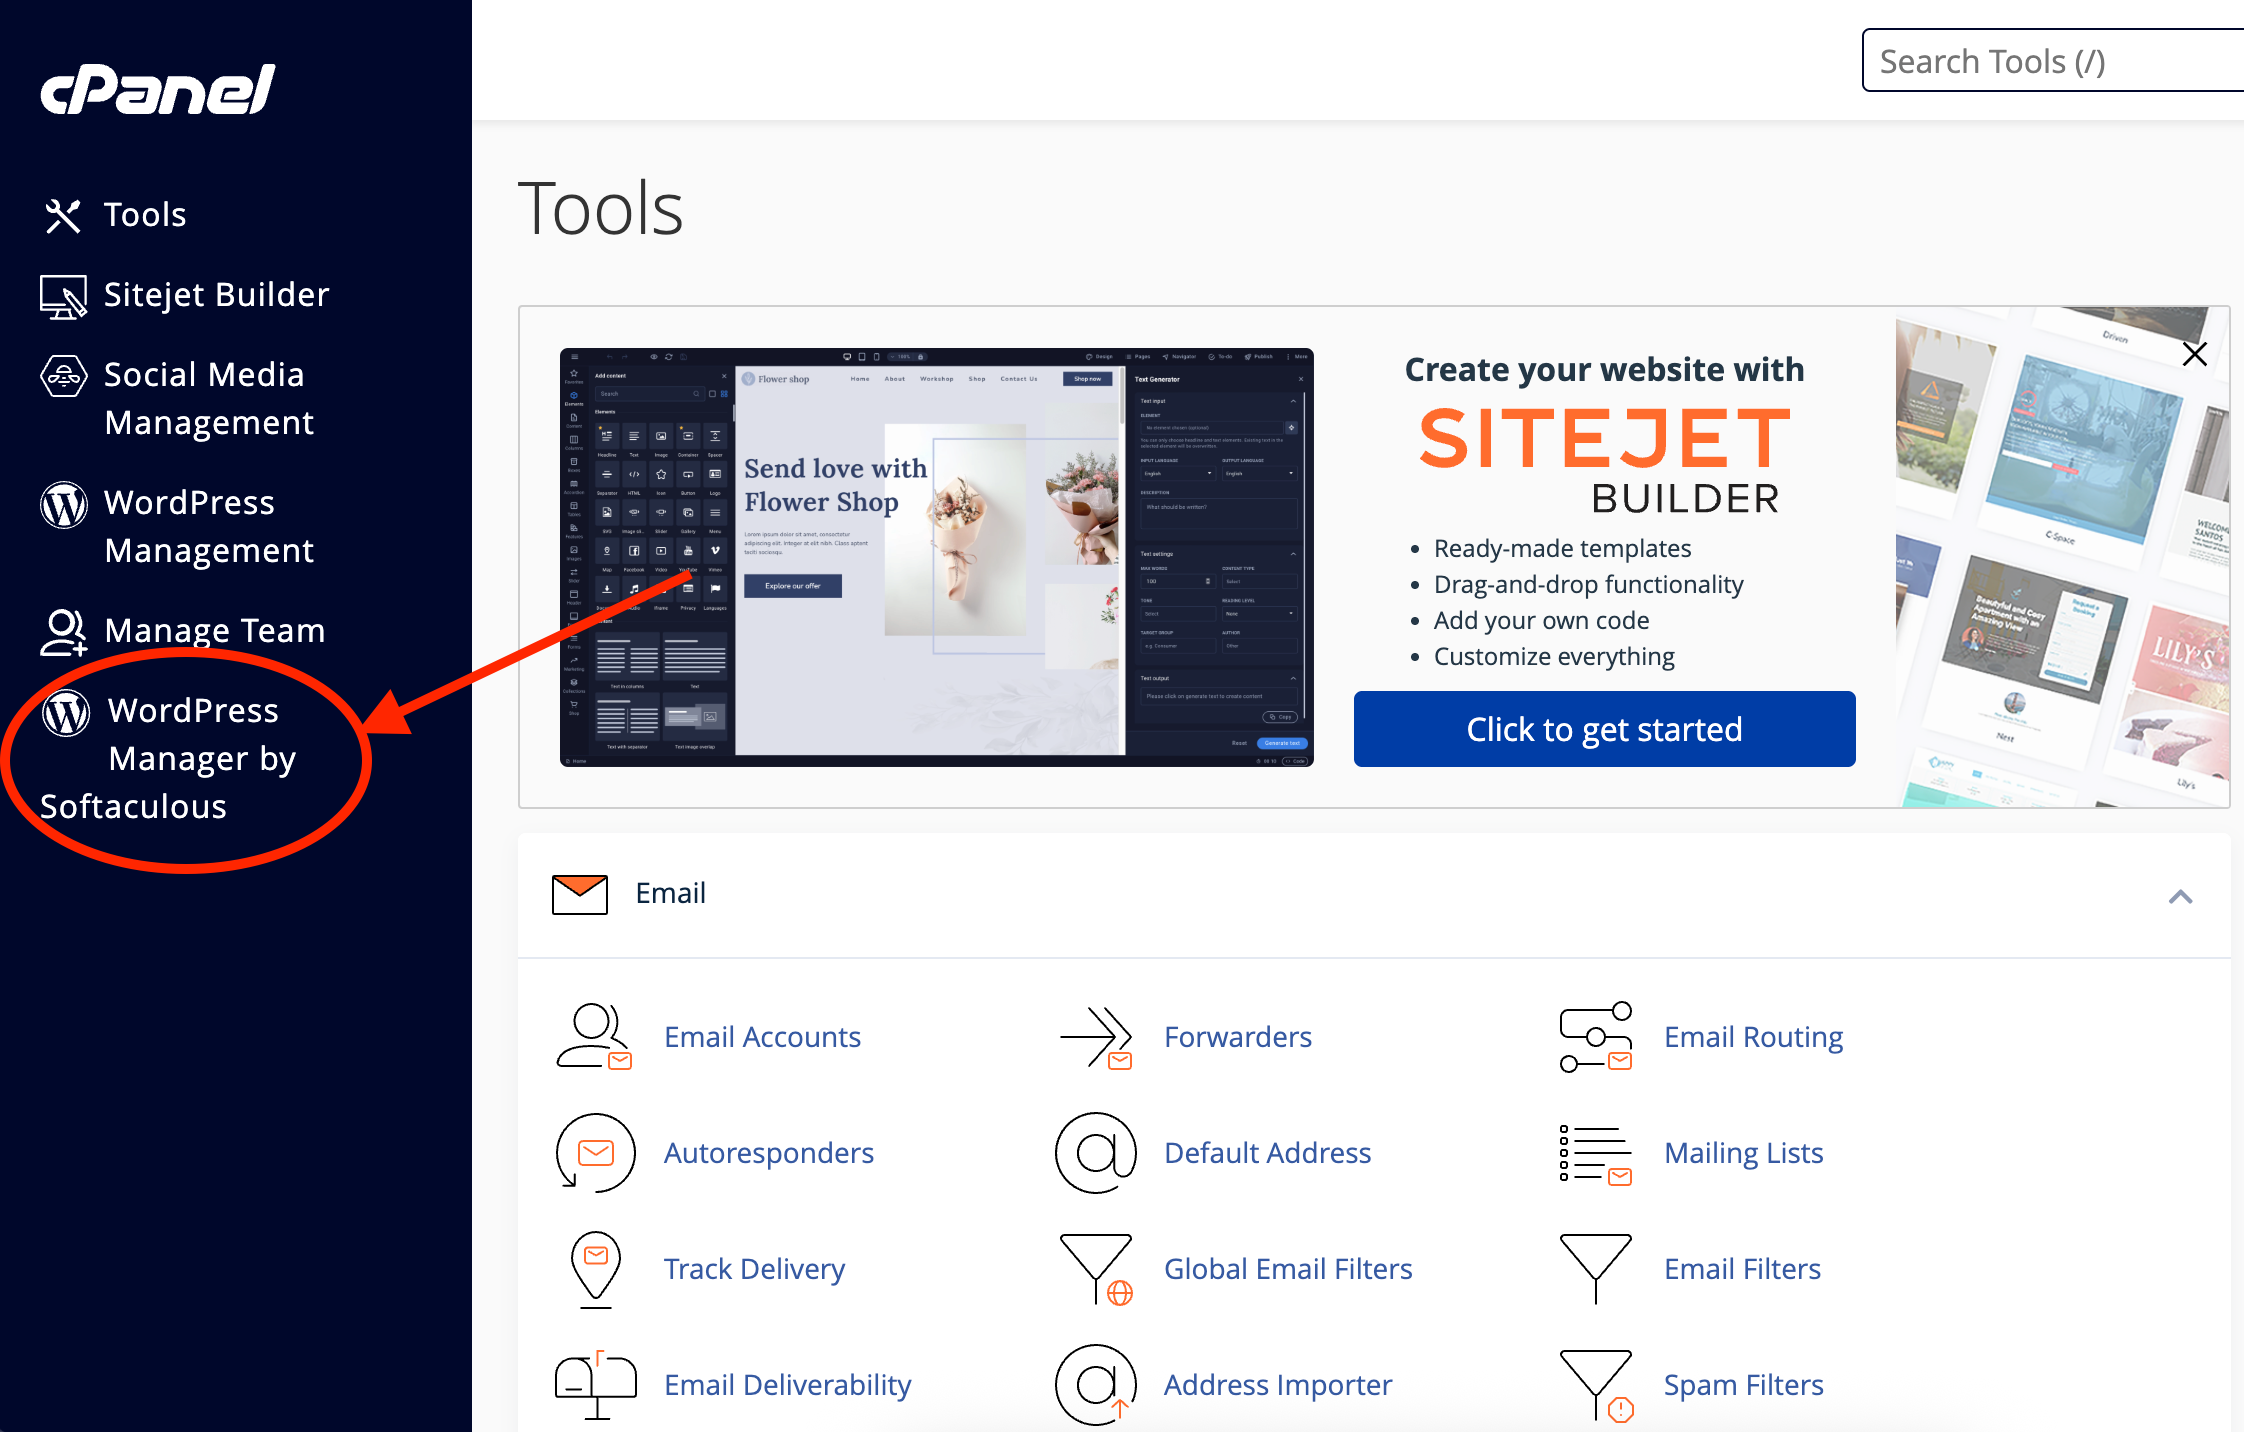Screen dimensions: 2244x1432
Task: Close the Sitejet Builder banner
Action: point(2195,354)
